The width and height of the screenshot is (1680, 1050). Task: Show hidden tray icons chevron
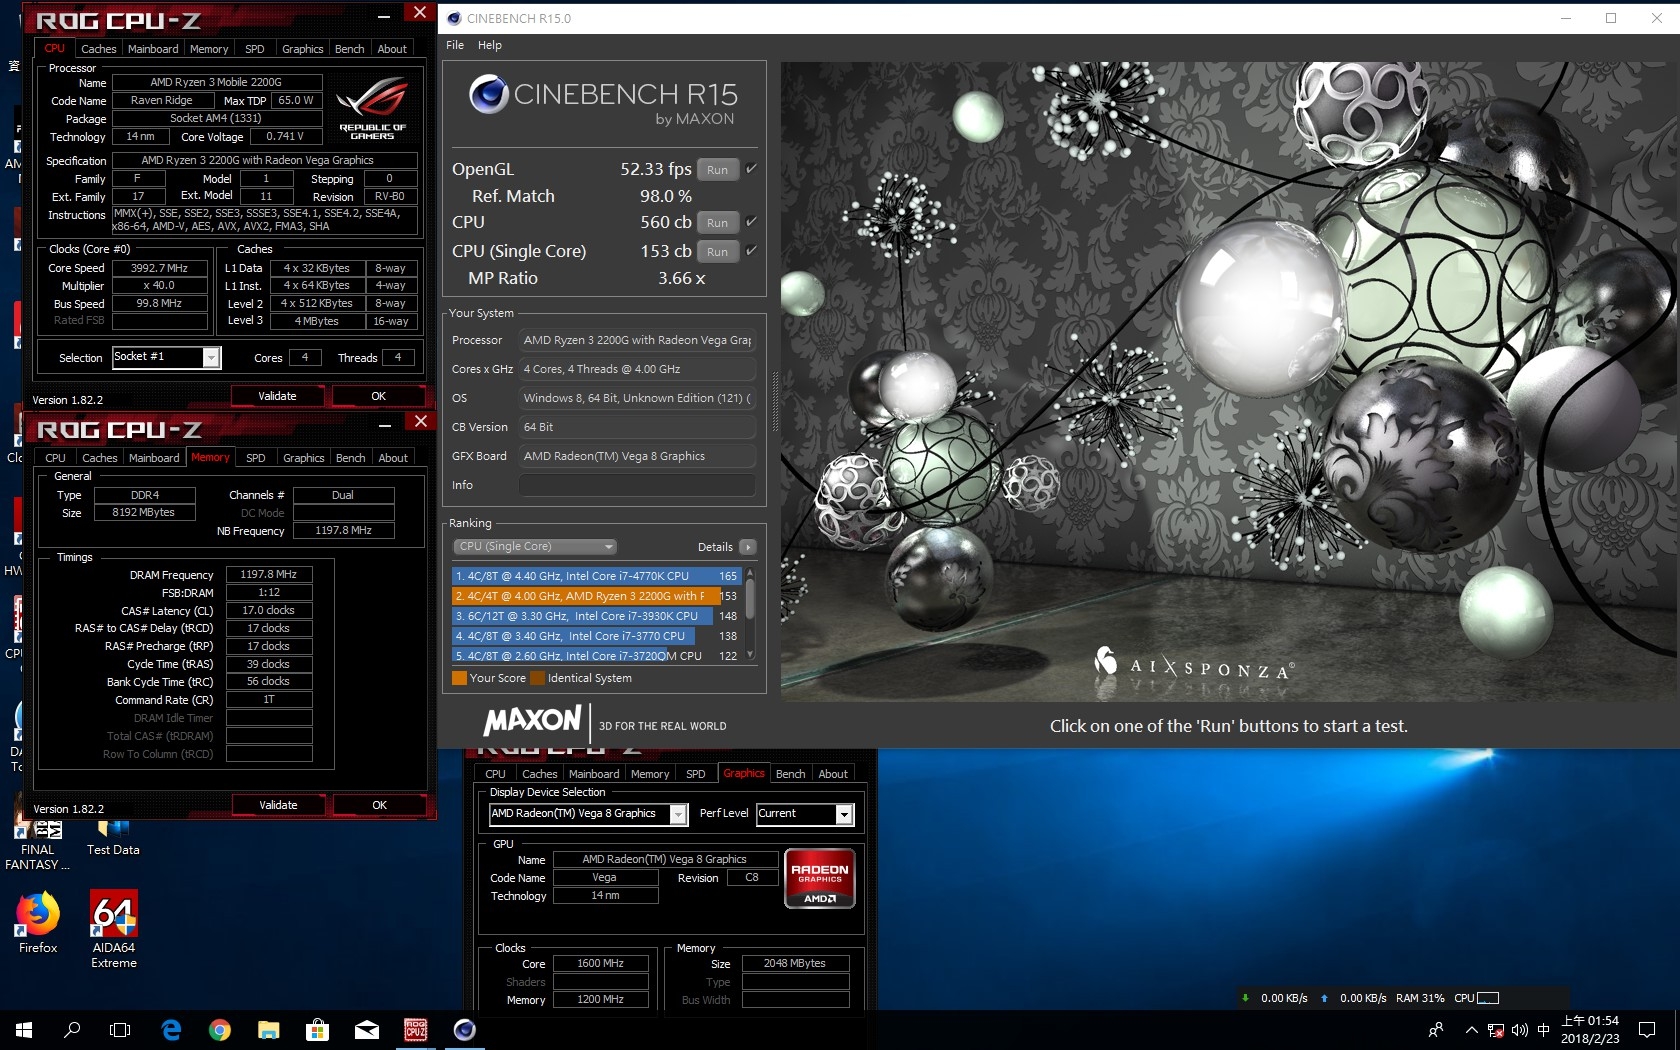(x=1471, y=1030)
